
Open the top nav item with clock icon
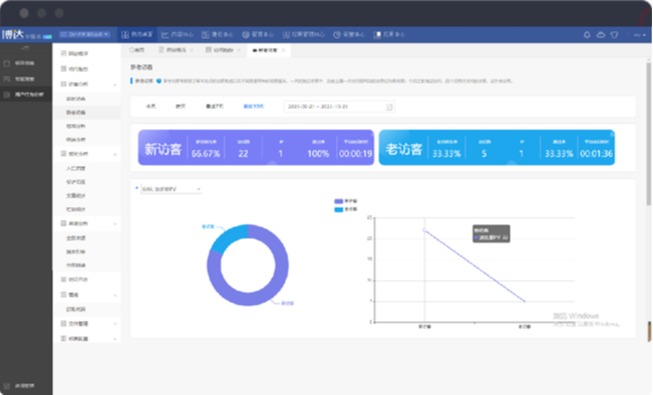(x=349, y=35)
